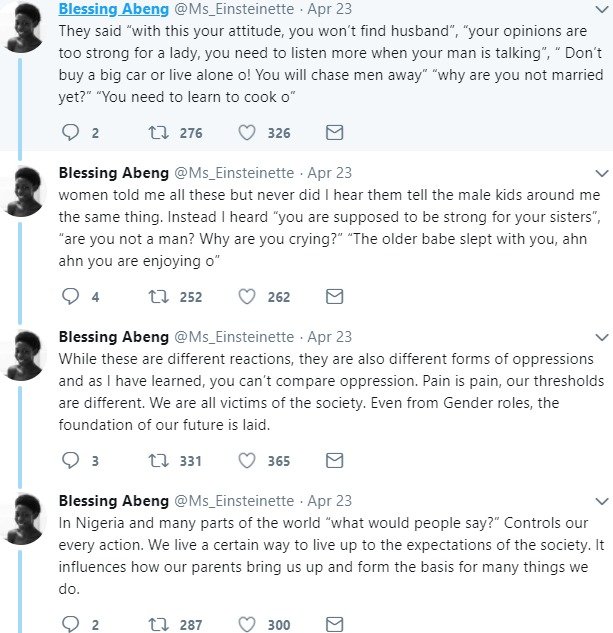Like the tweet with 300 likes

tap(246, 625)
